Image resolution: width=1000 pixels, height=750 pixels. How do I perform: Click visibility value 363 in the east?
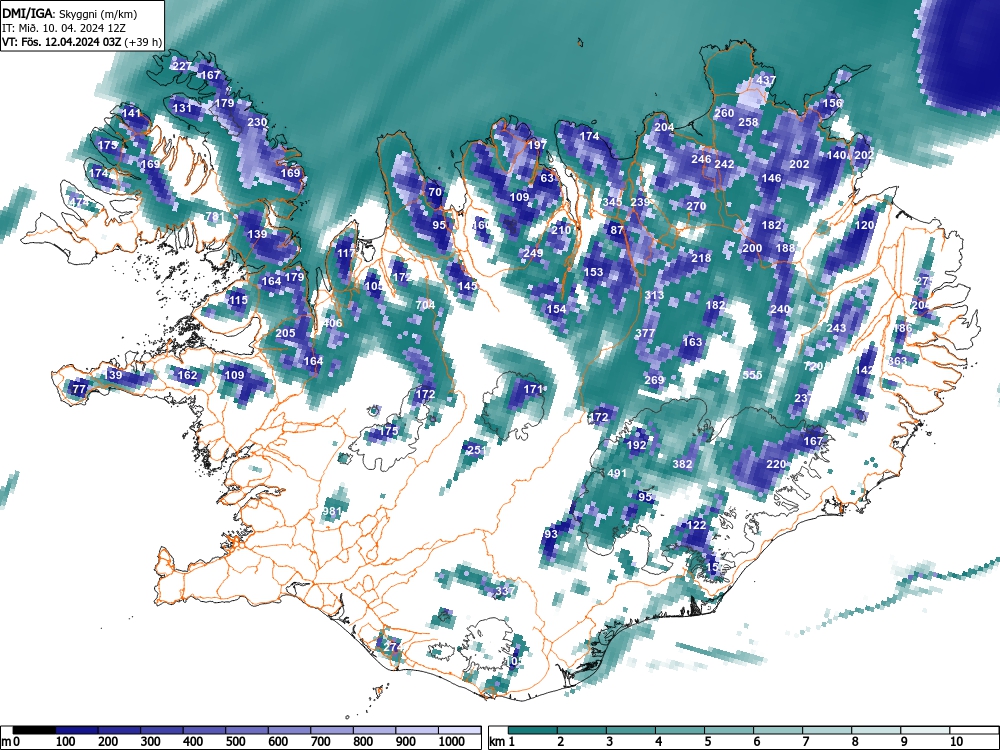click(x=897, y=361)
